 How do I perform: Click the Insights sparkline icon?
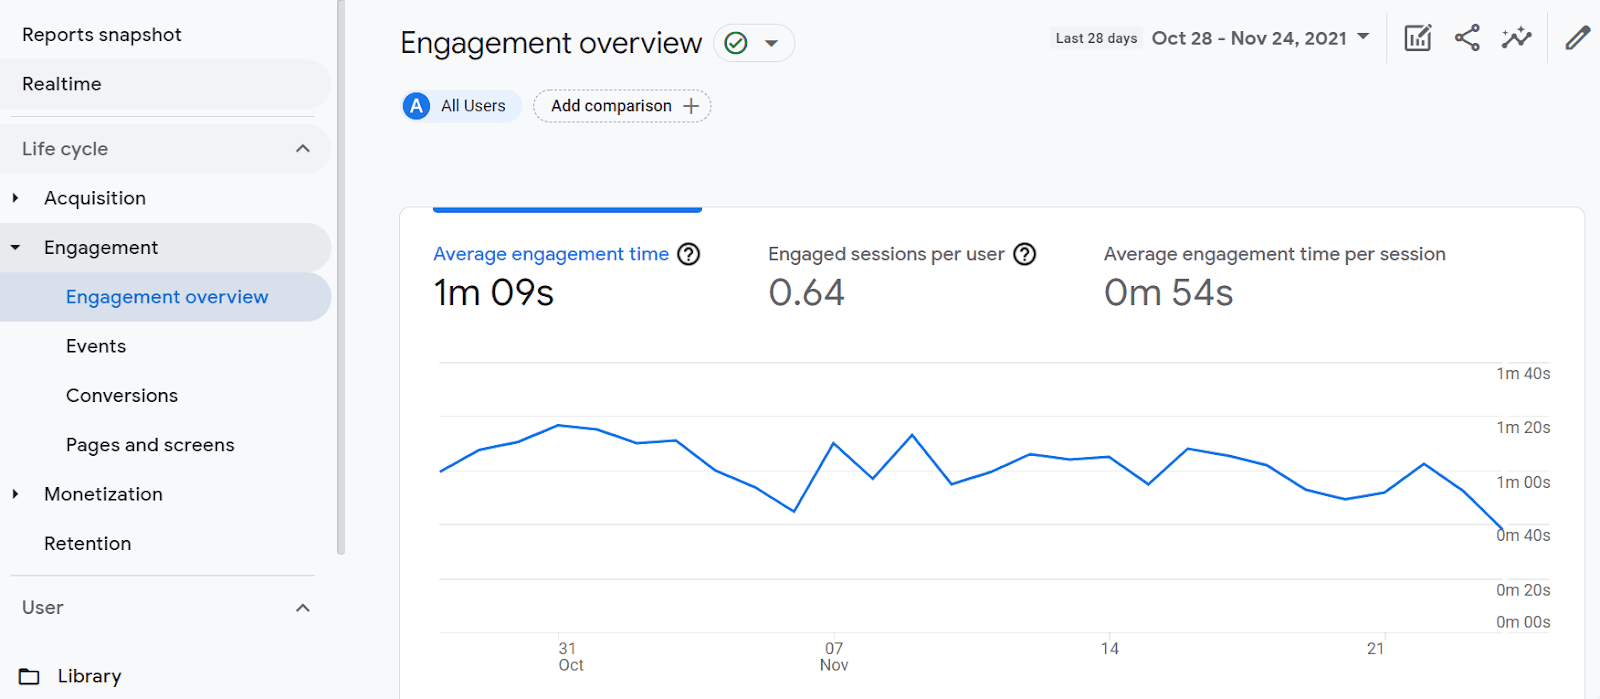[x=1516, y=39]
